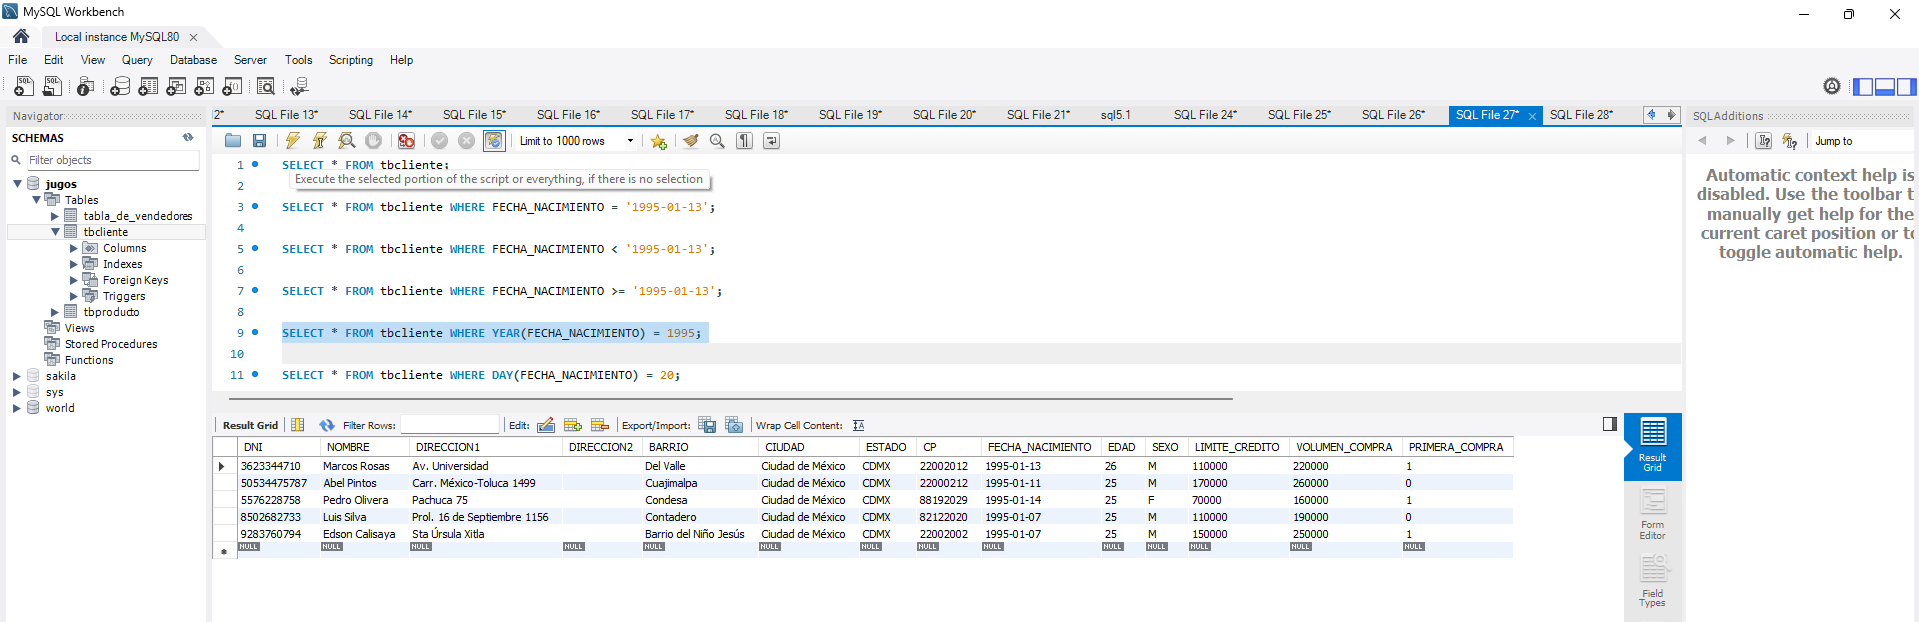1919x622 pixels.
Task: Go to the Workbench home screen
Action: [21, 36]
